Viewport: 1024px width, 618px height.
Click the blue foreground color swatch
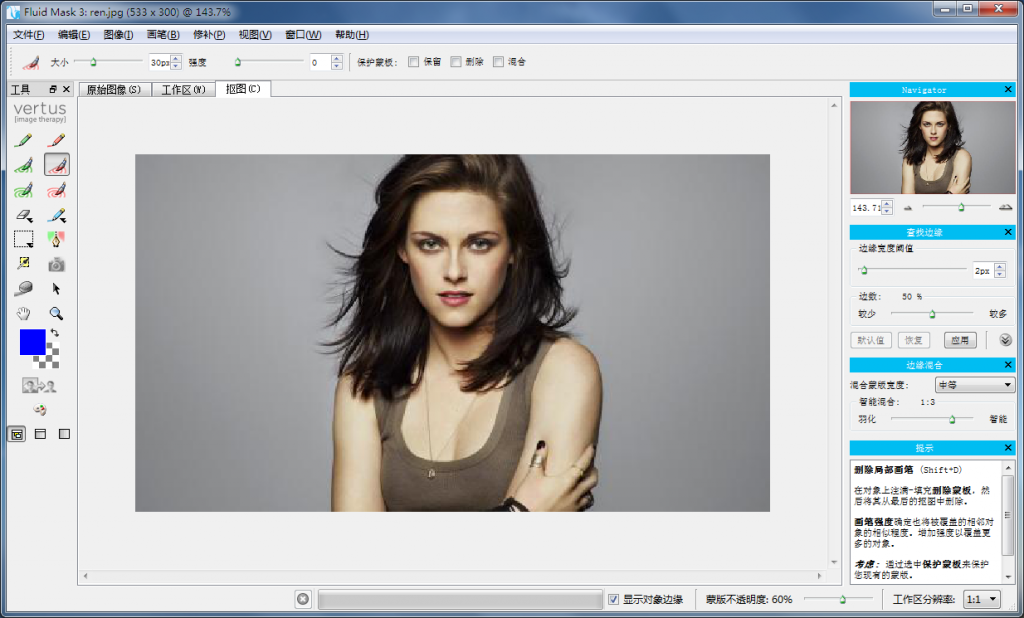point(32,342)
